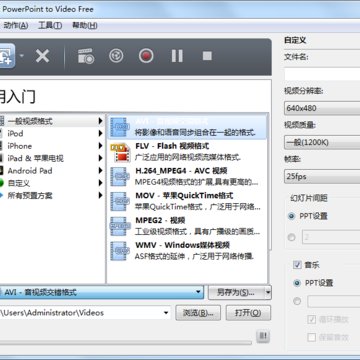Click the WMV format icon
Image resolution: width=360 pixels, height=360 pixels.
[x=120, y=251]
